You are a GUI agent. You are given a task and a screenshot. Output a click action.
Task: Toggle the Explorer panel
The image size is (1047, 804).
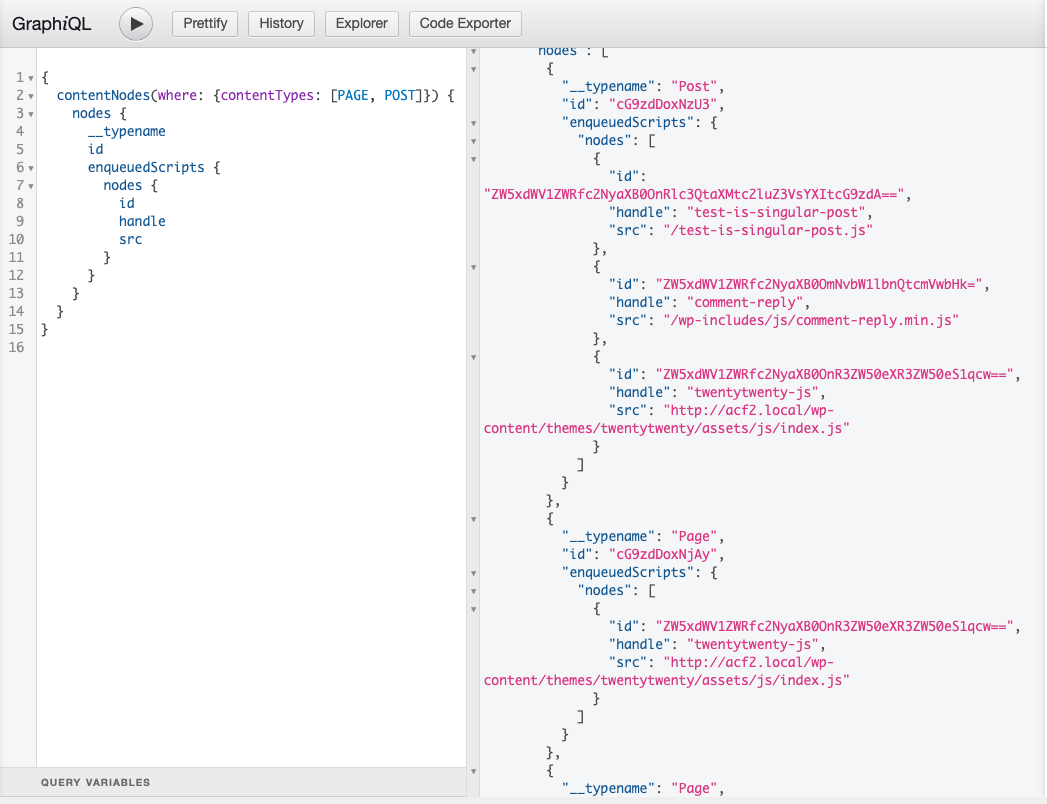pyautogui.click(x=361, y=23)
